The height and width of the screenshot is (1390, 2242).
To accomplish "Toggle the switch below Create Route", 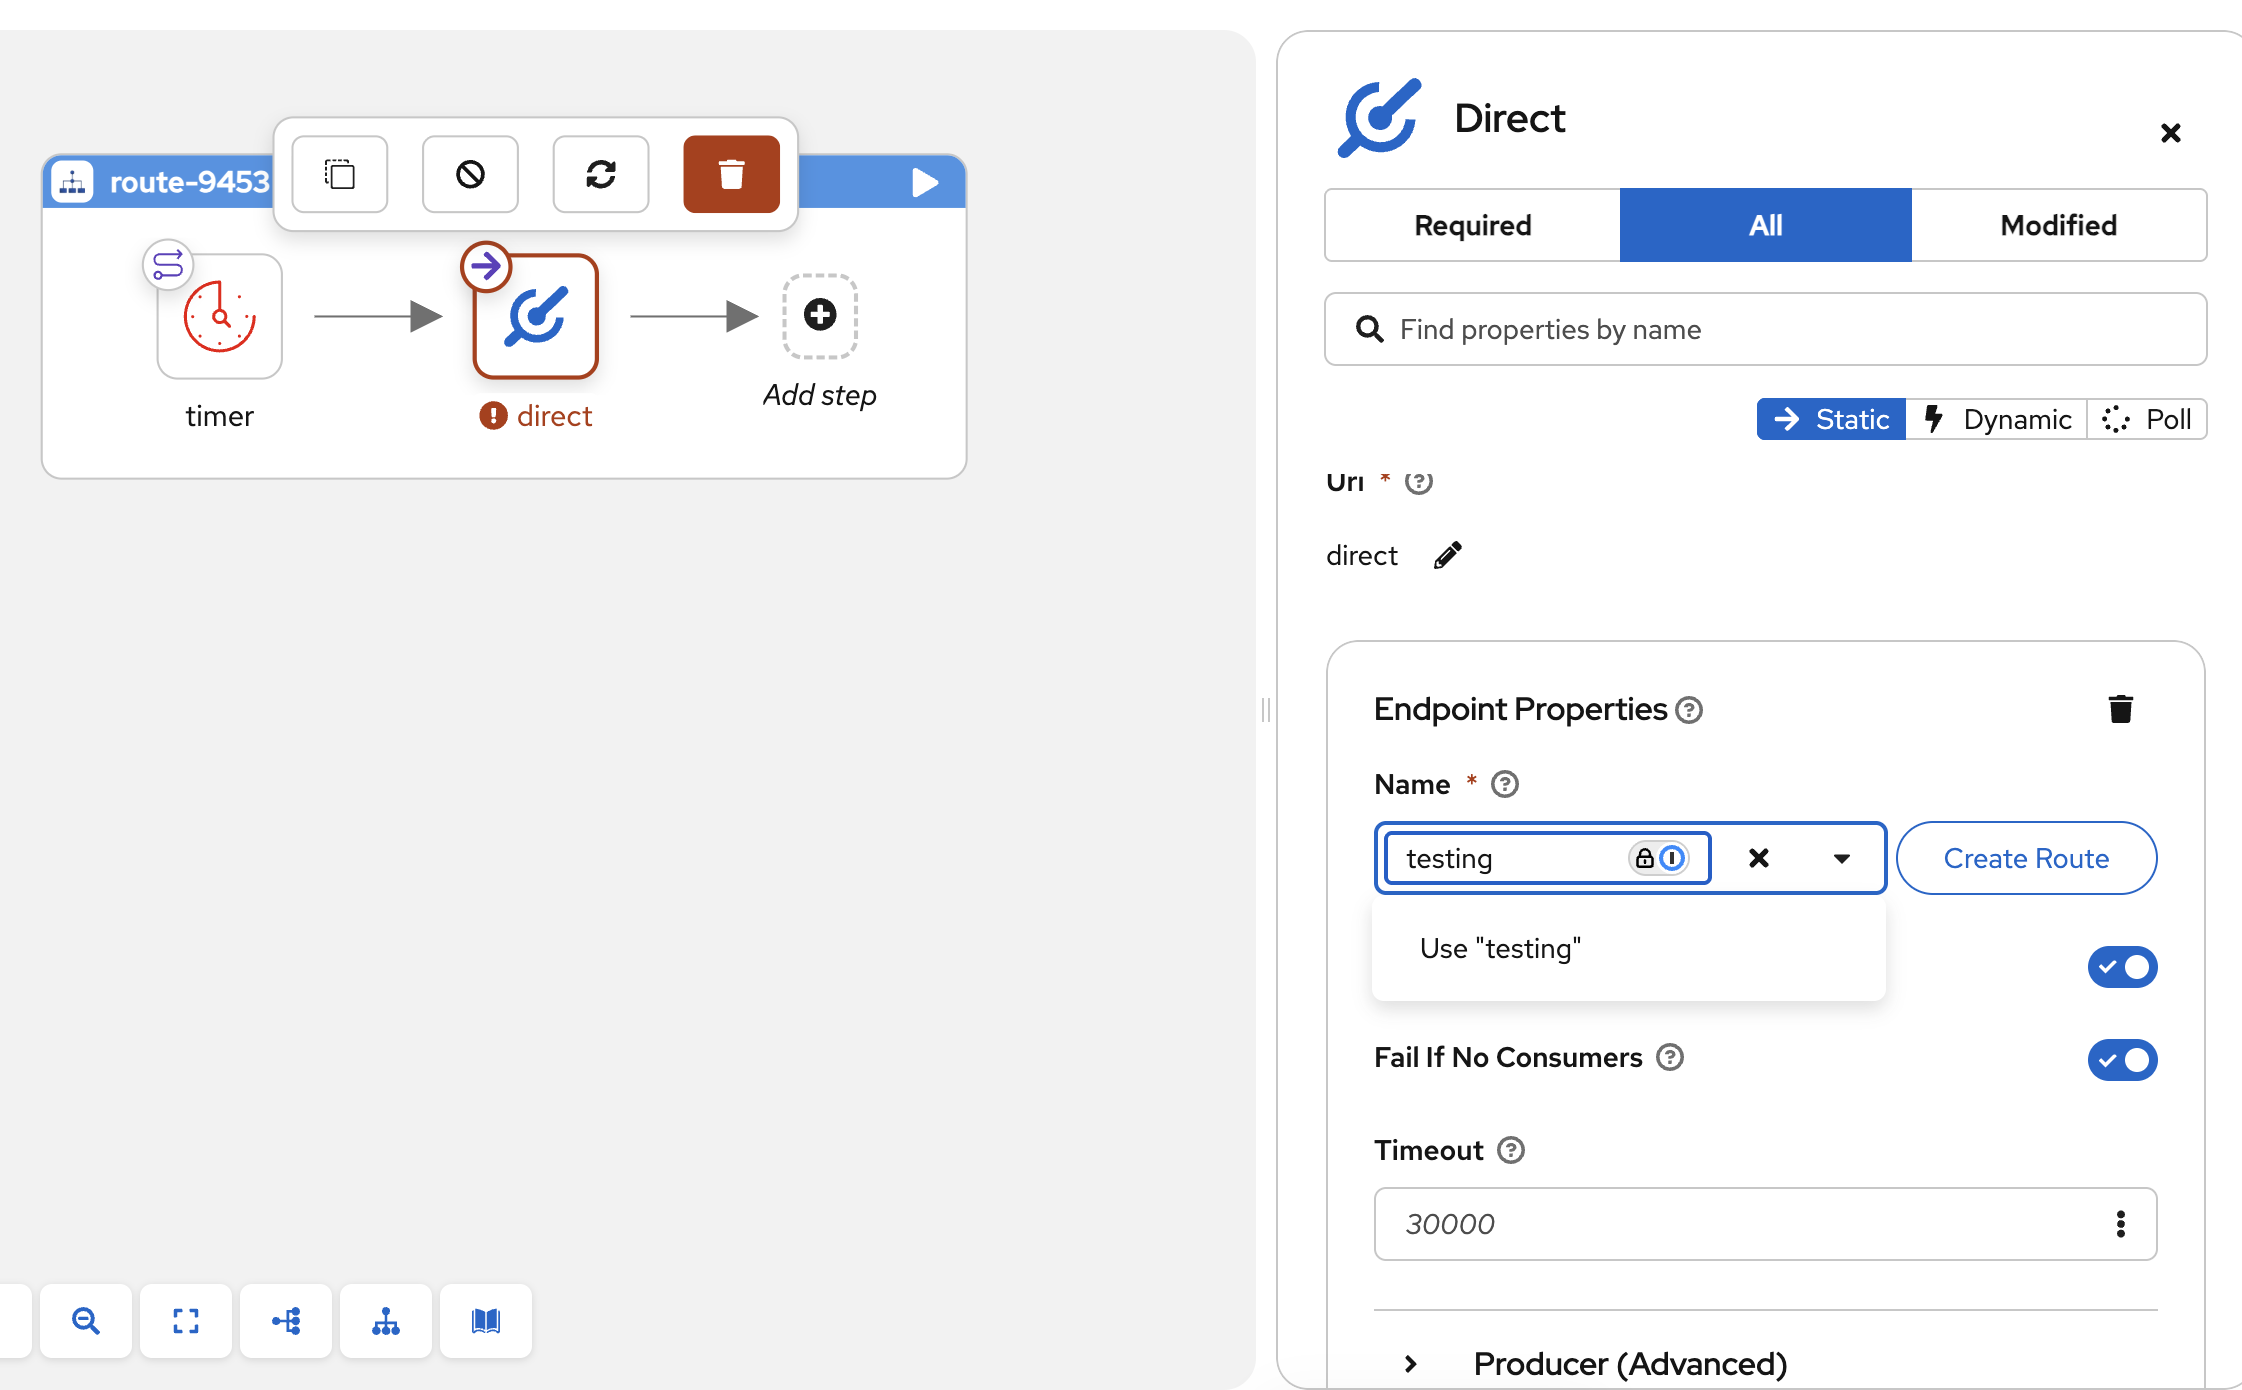I will 2121,967.
